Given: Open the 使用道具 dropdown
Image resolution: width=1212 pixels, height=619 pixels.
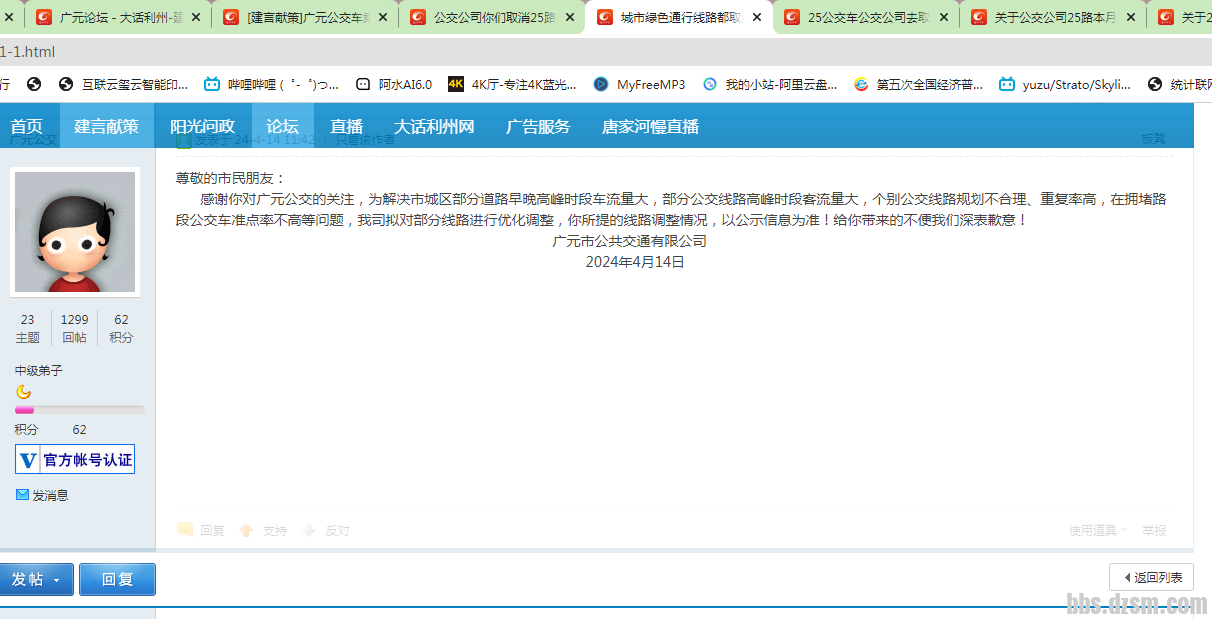Looking at the screenshot, I should pyautogui.click(x=1097, y=530).
